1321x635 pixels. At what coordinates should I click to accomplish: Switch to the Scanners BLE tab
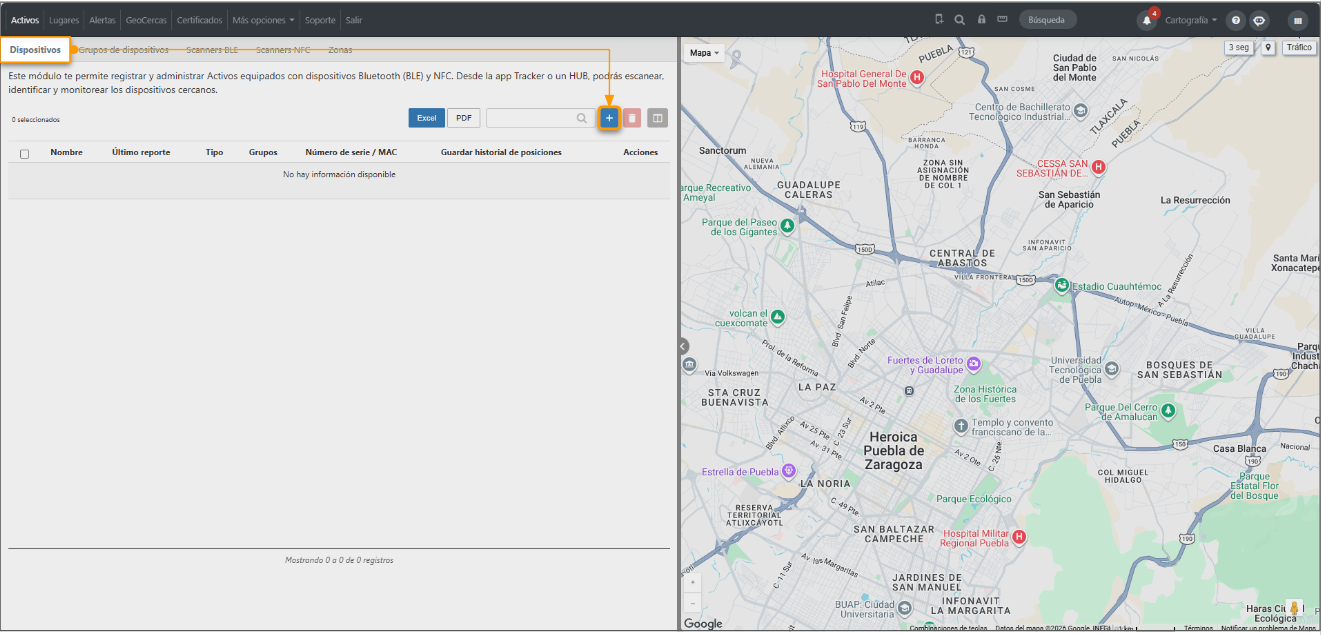coord(212,49)
